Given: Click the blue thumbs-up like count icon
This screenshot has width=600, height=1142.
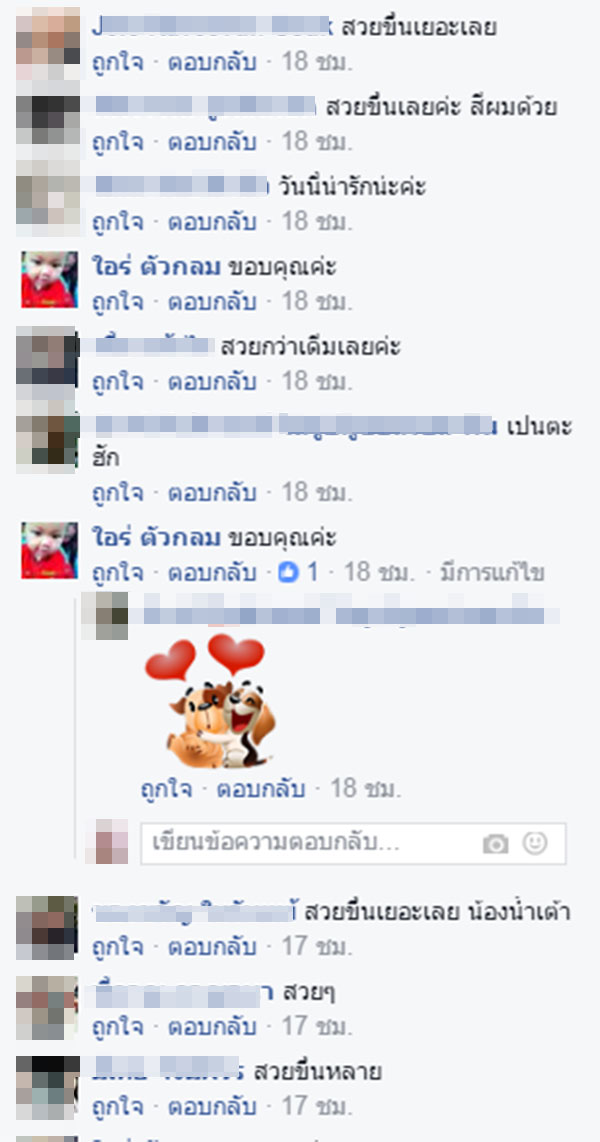Looking at the screenshot, I should pyautogui.click(x=289, y=572).
